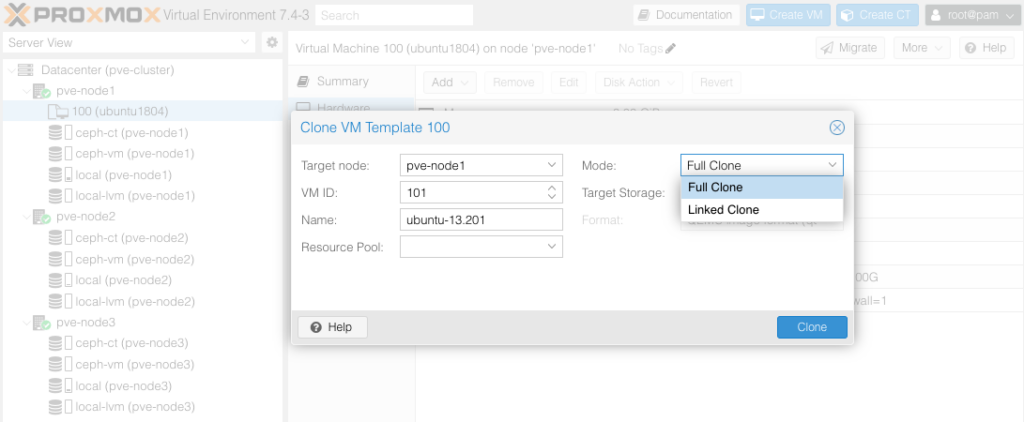Select ceph-ct (pve-node3) storage icon
The height and width of the screenshot is (422, 1024).
[60, 343]
